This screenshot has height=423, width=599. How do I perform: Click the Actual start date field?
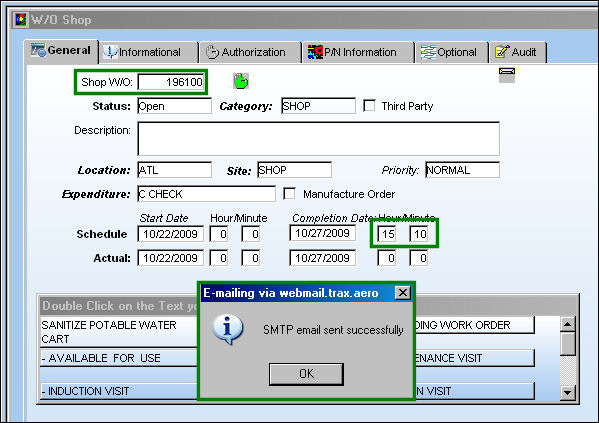click(170, 258)
